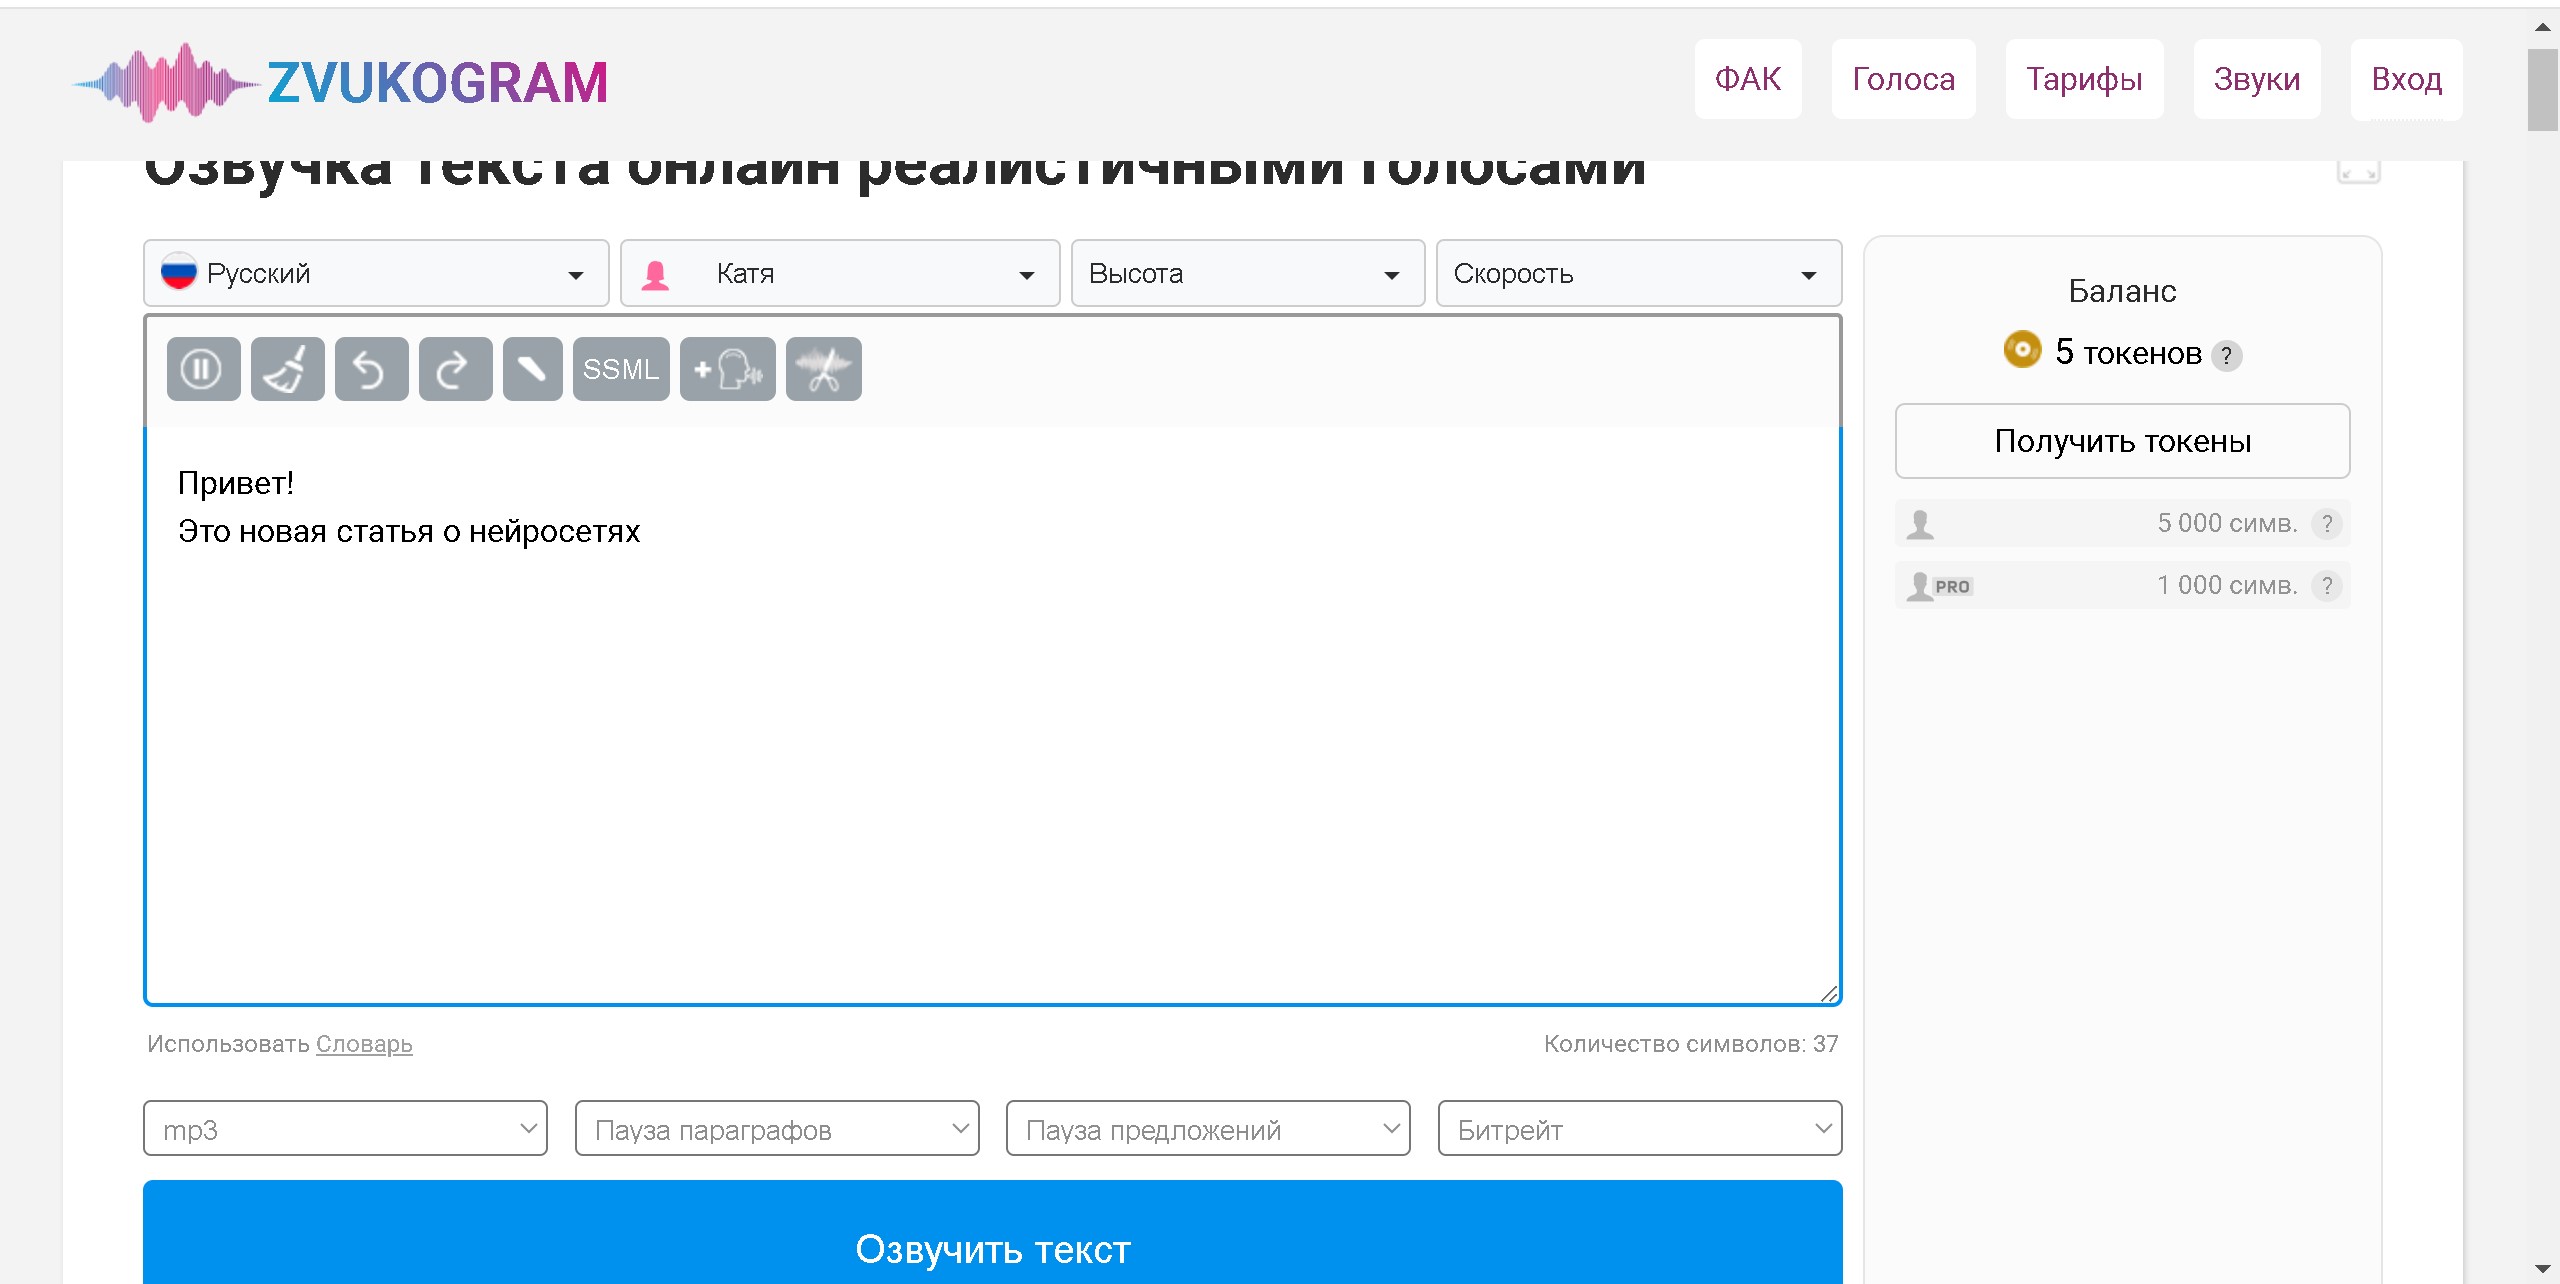Show help for 5 000 симв. limit
The height and width of the screenshot is (1284, 2560).
pos(2327,523)
